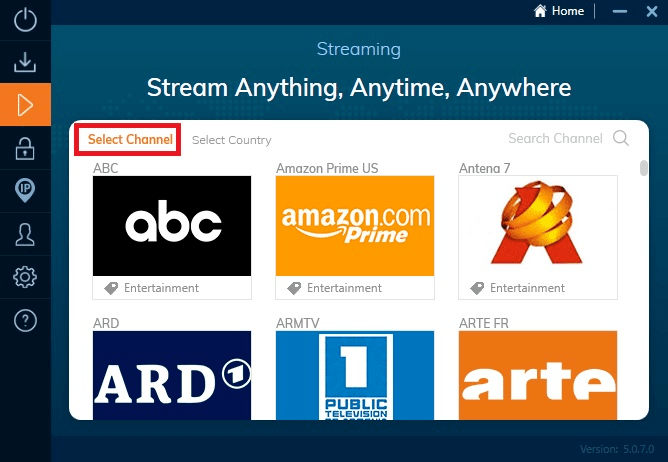Open the help question mark icon
Screen dimensions: 668x462
click(x=25, y=320)
